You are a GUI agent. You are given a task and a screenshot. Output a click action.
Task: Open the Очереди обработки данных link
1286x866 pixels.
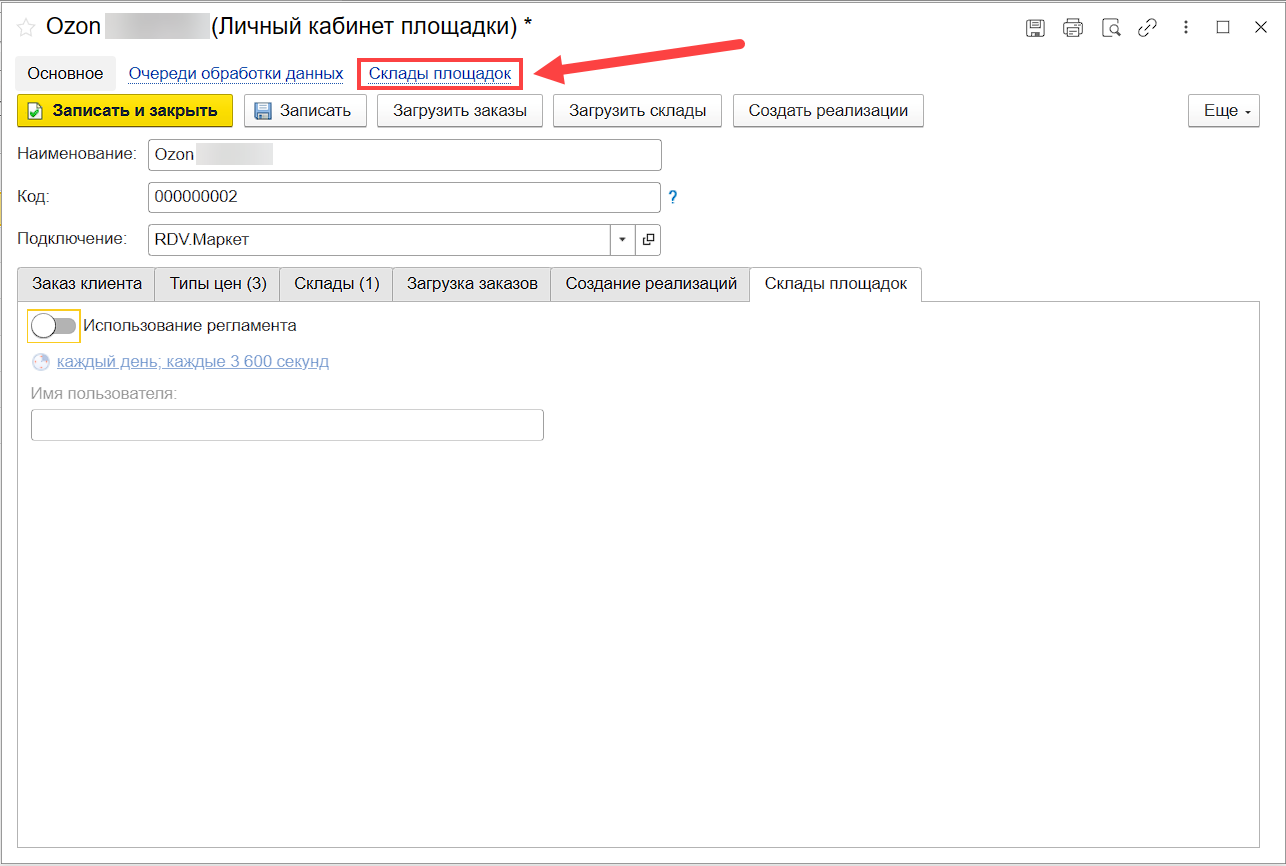pyautogui.click(x=236, y=74)
